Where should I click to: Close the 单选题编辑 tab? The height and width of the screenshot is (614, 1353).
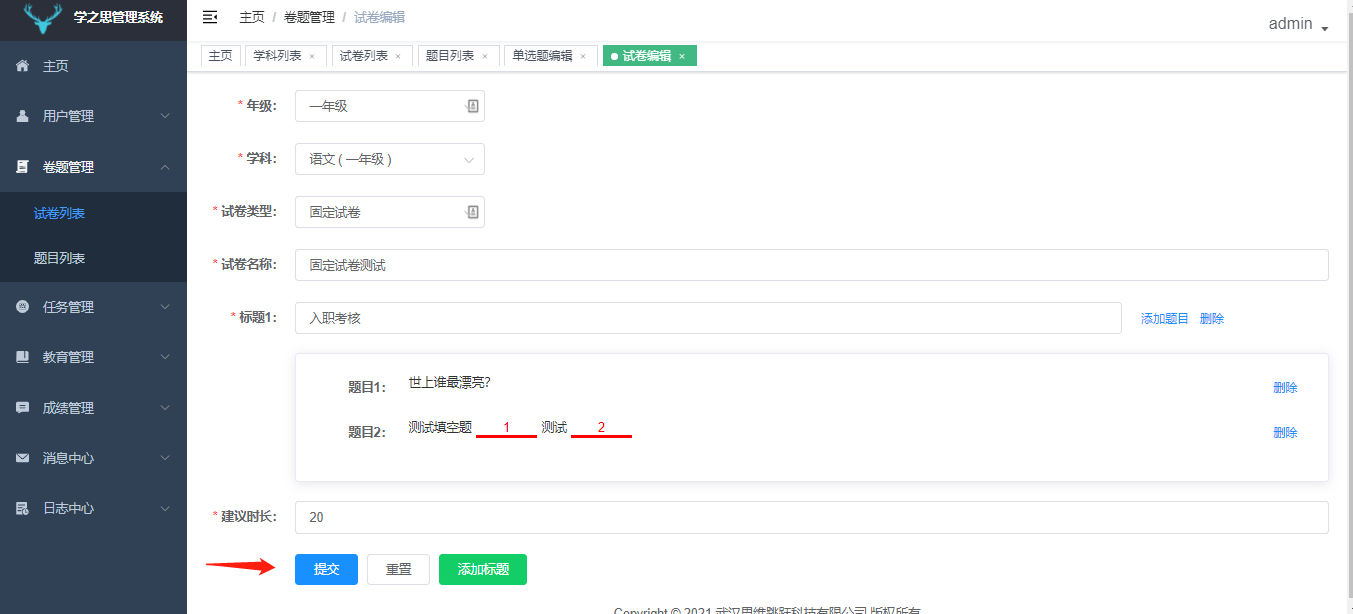tap(583, 57)
